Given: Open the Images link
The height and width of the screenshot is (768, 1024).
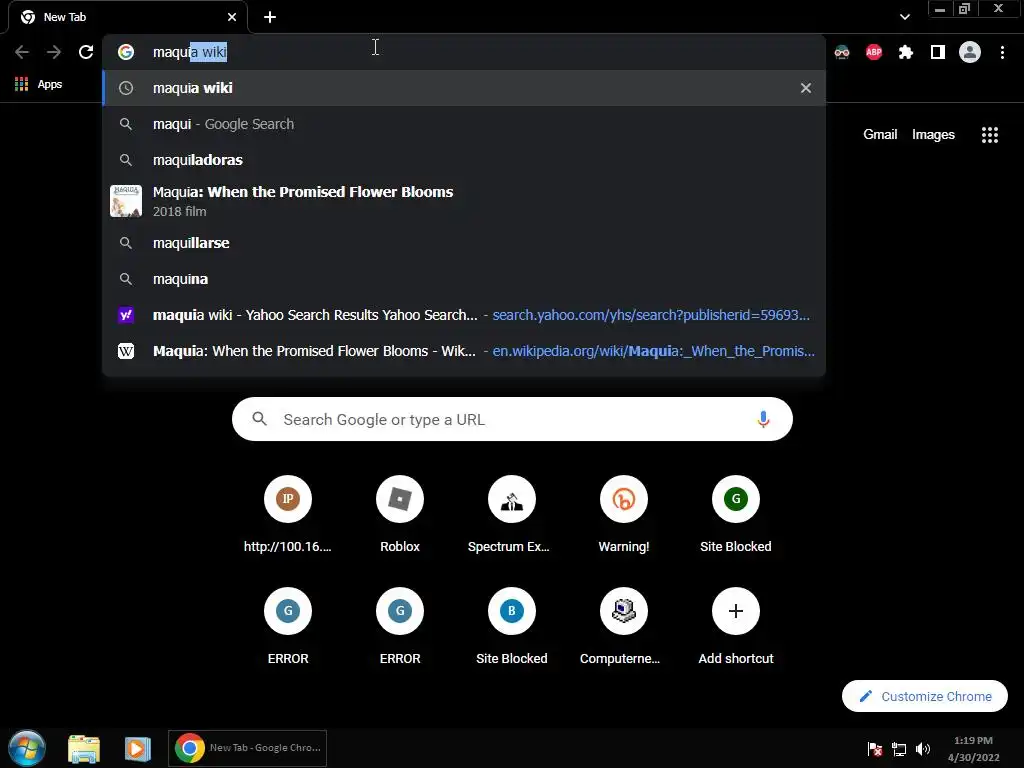Looking at the screenshot, I should click(933, 135).
